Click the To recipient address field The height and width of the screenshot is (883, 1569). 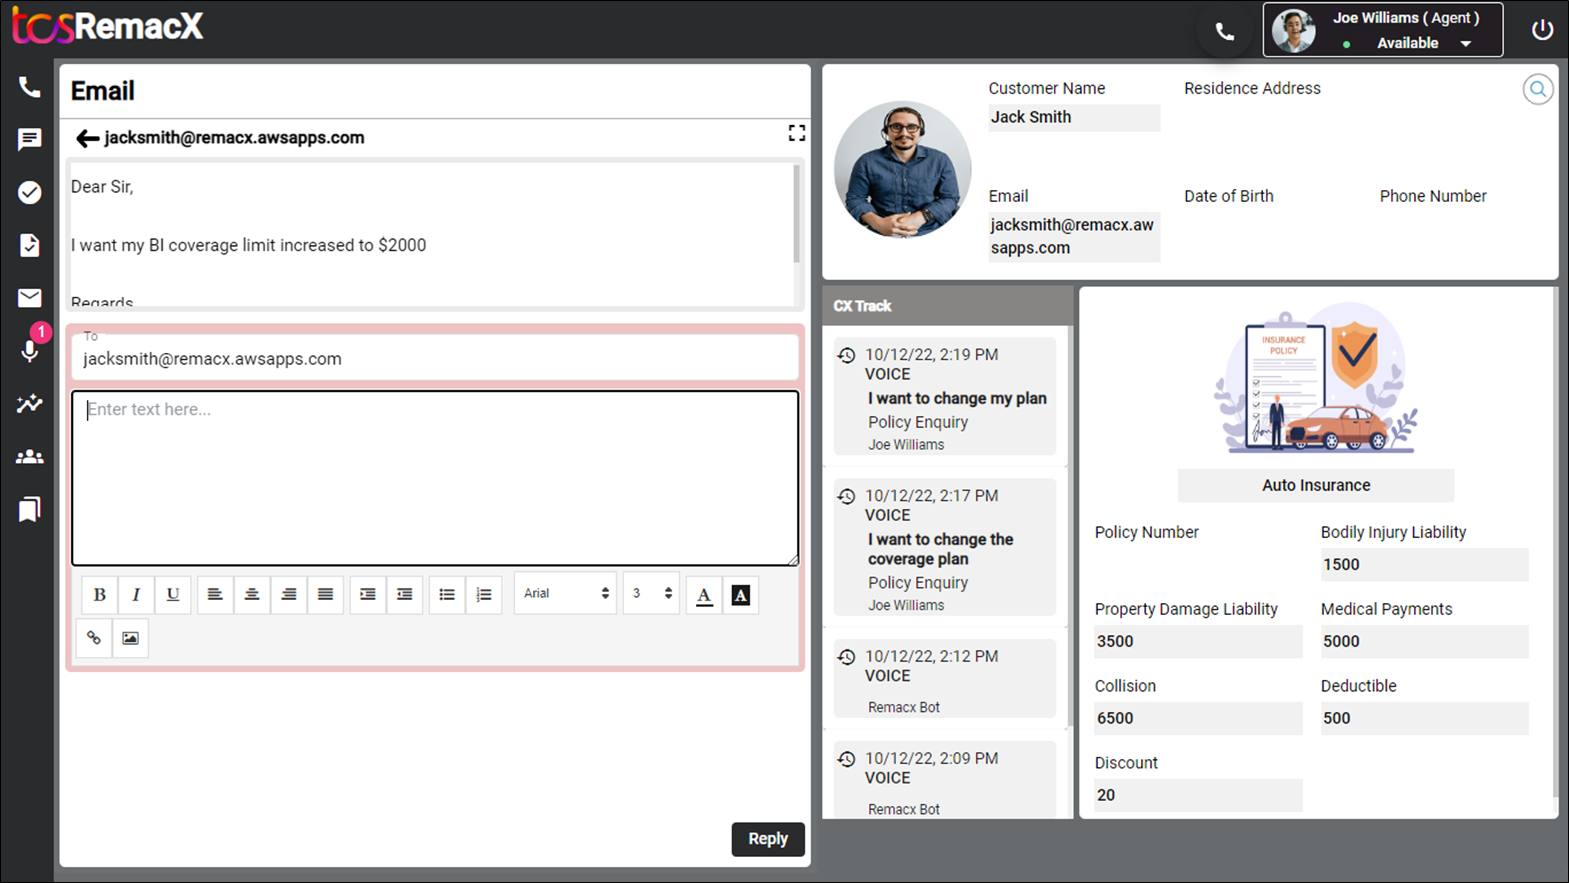tap(435, 356)
